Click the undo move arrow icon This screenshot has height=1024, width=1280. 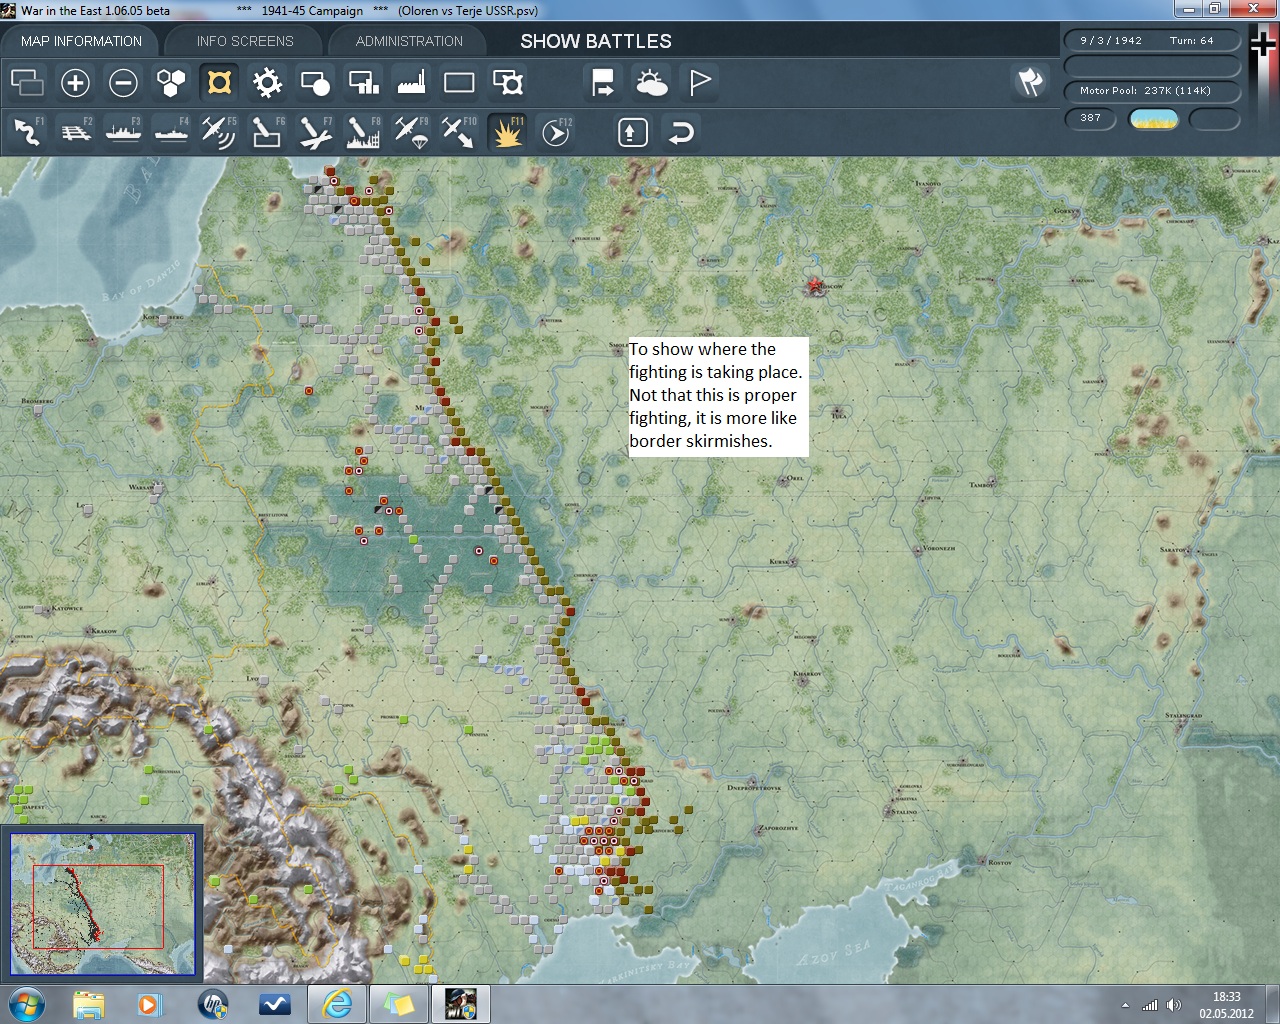pyautogui.click(x=681, y=132)
